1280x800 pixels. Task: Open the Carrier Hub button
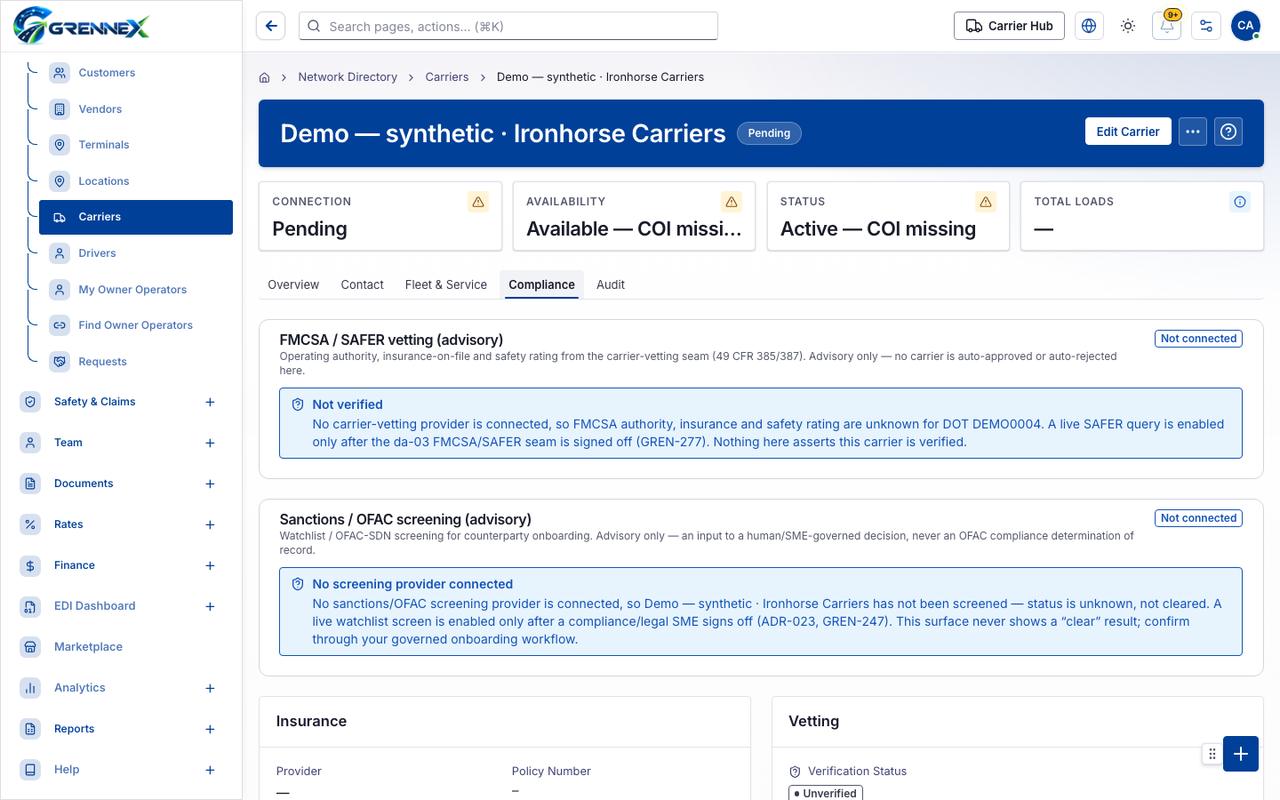pyautogui.click(x=1009, y=26)
